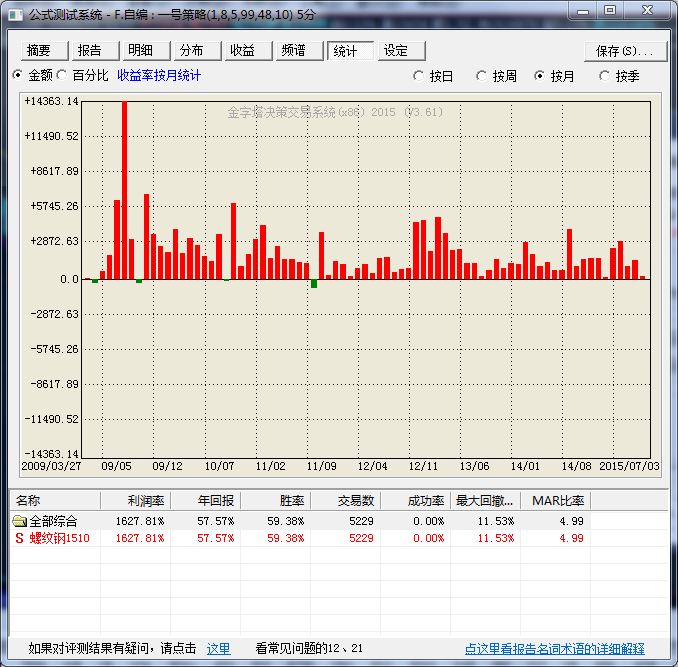Click the folder icon beside 全部综合
The image size is (678, 667).
click(19, 521)
